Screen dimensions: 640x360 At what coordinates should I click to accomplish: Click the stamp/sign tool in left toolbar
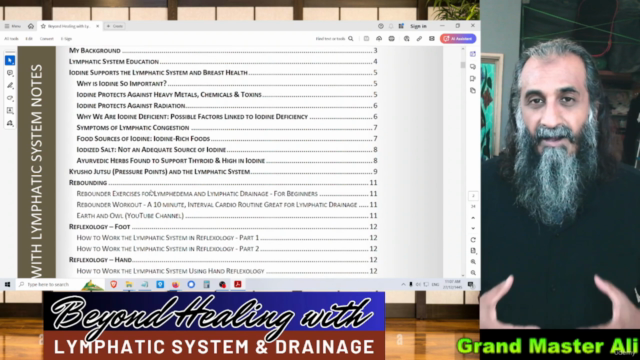point(10,123)
